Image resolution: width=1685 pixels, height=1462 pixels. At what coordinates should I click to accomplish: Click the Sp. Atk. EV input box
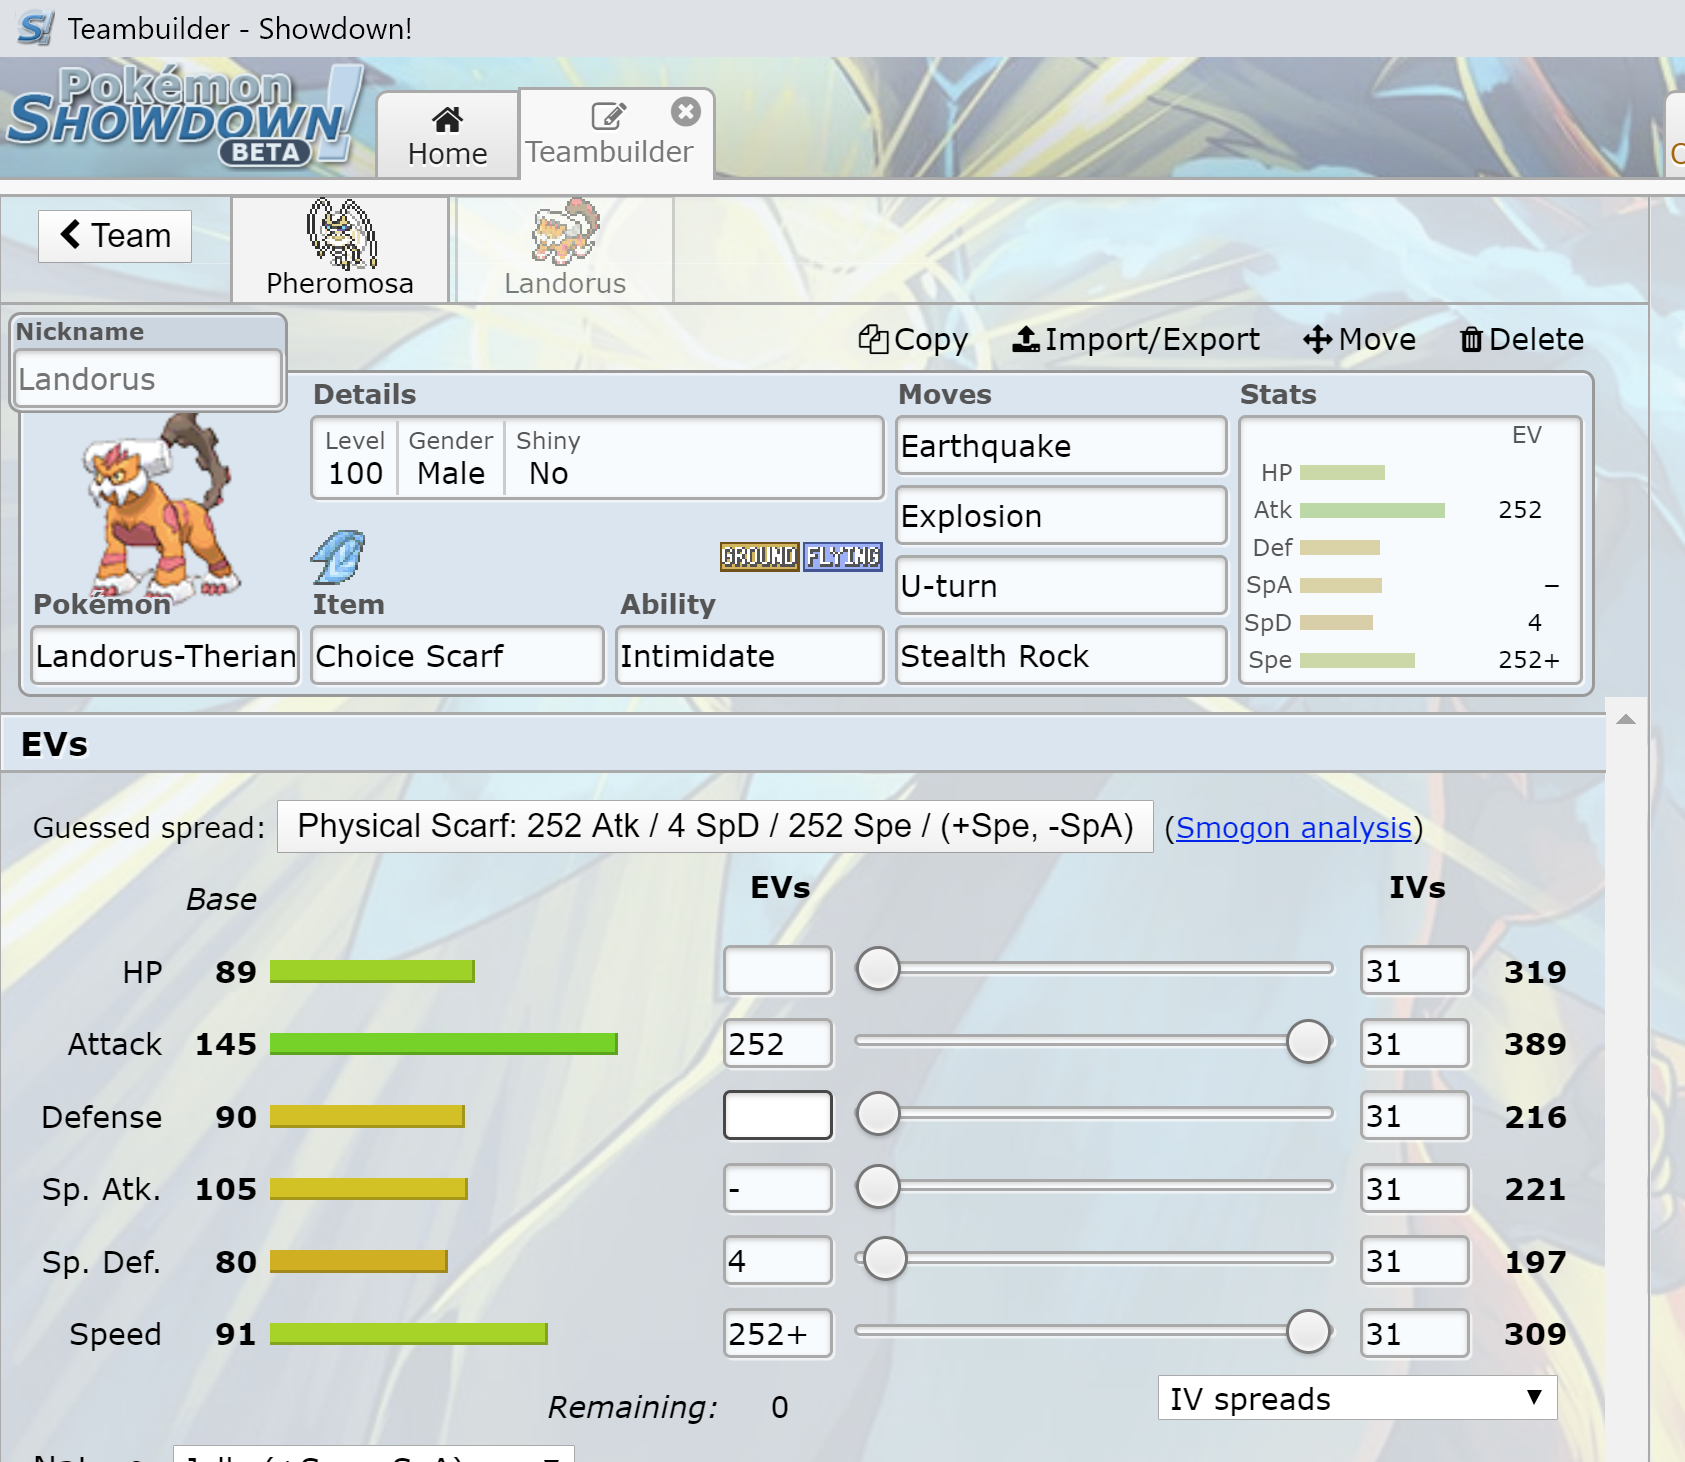778,1189
